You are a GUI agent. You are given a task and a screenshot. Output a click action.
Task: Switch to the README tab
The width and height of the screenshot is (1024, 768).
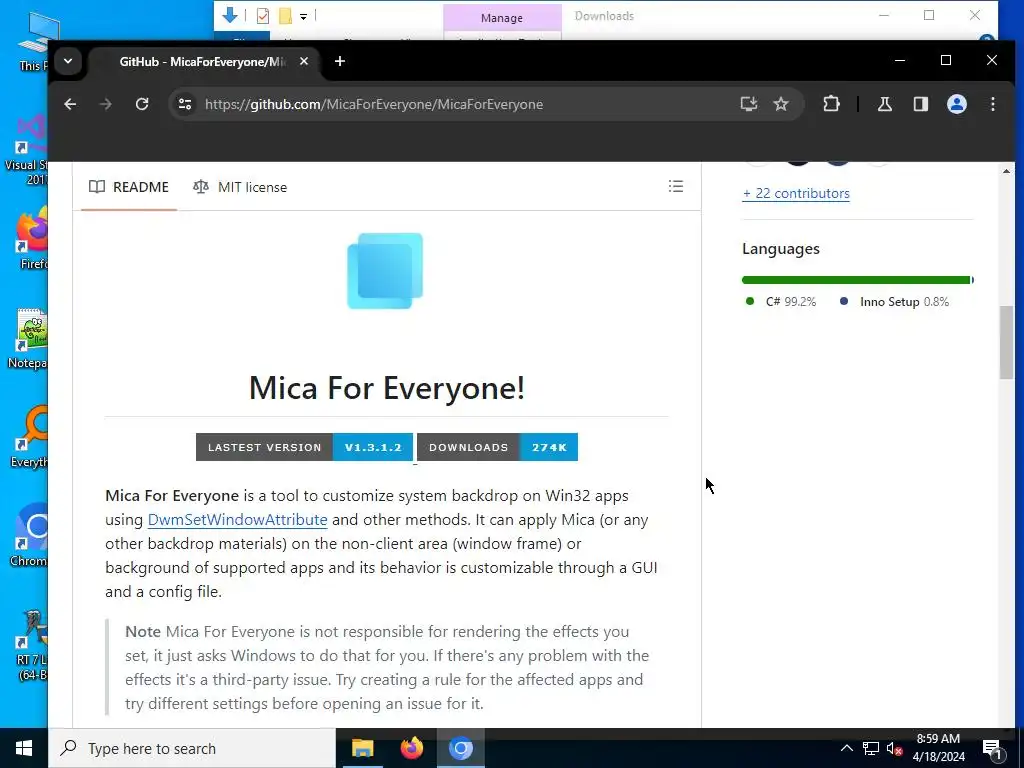[x=129, y=187]
